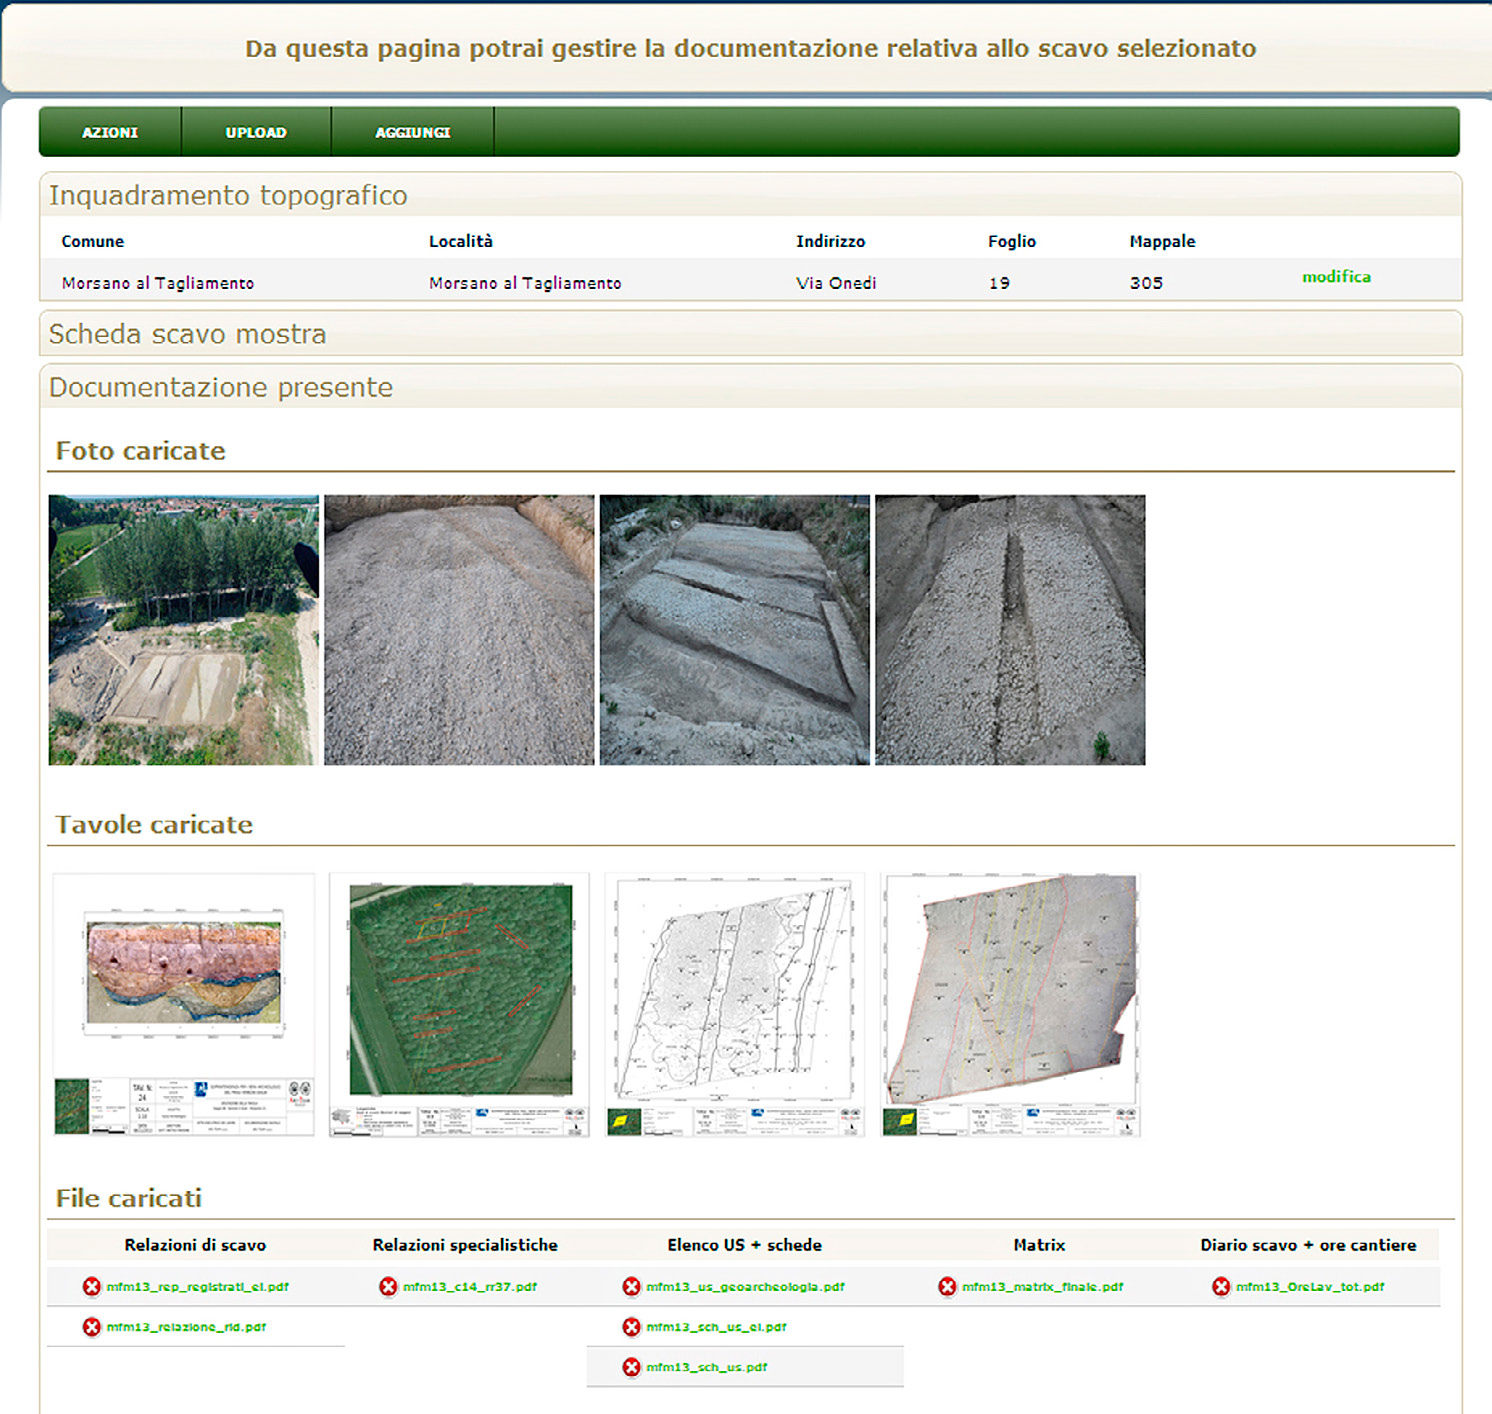Open file mfm13_c14_rr37.pdf
The image size is (1492, 1414).
pyautogui.click(x=470, y=1287)
